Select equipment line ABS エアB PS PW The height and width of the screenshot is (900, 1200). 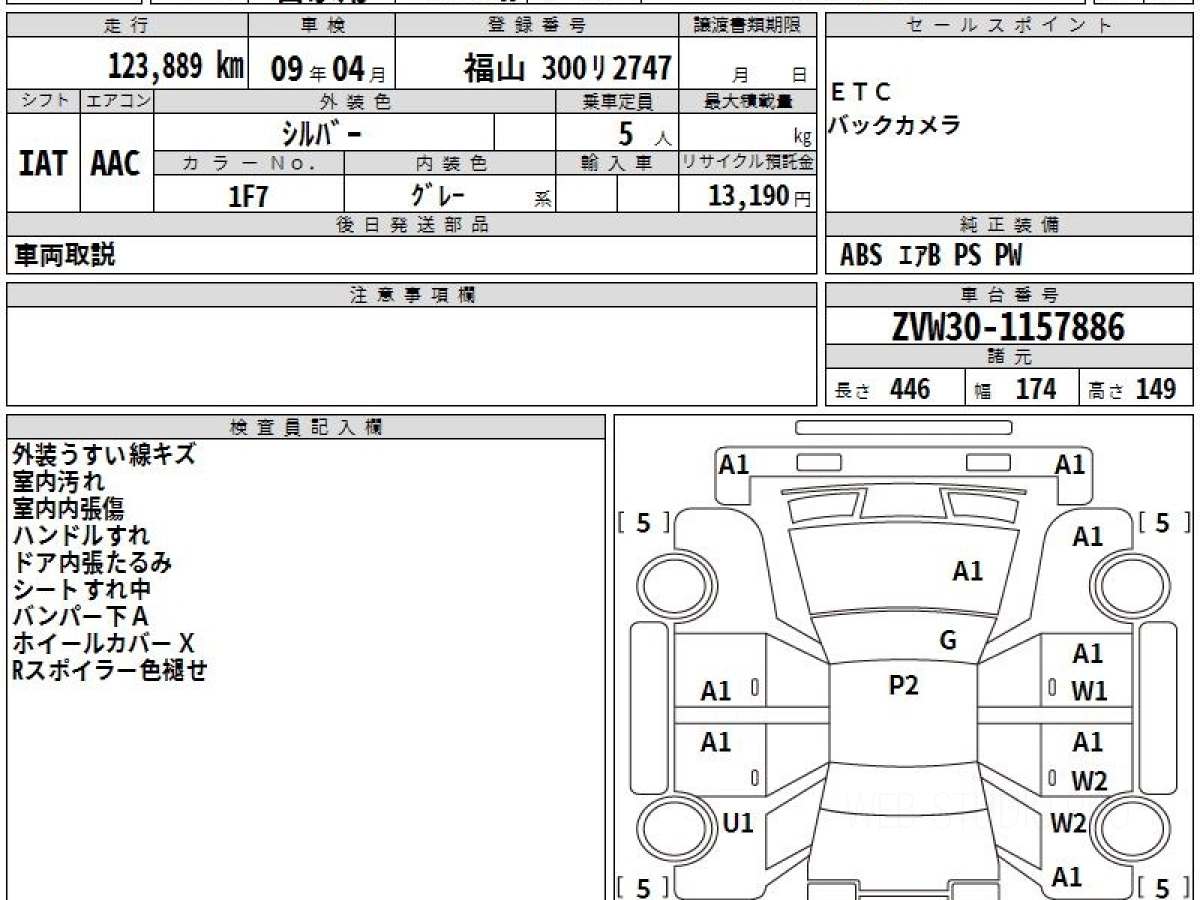point(931,256)
